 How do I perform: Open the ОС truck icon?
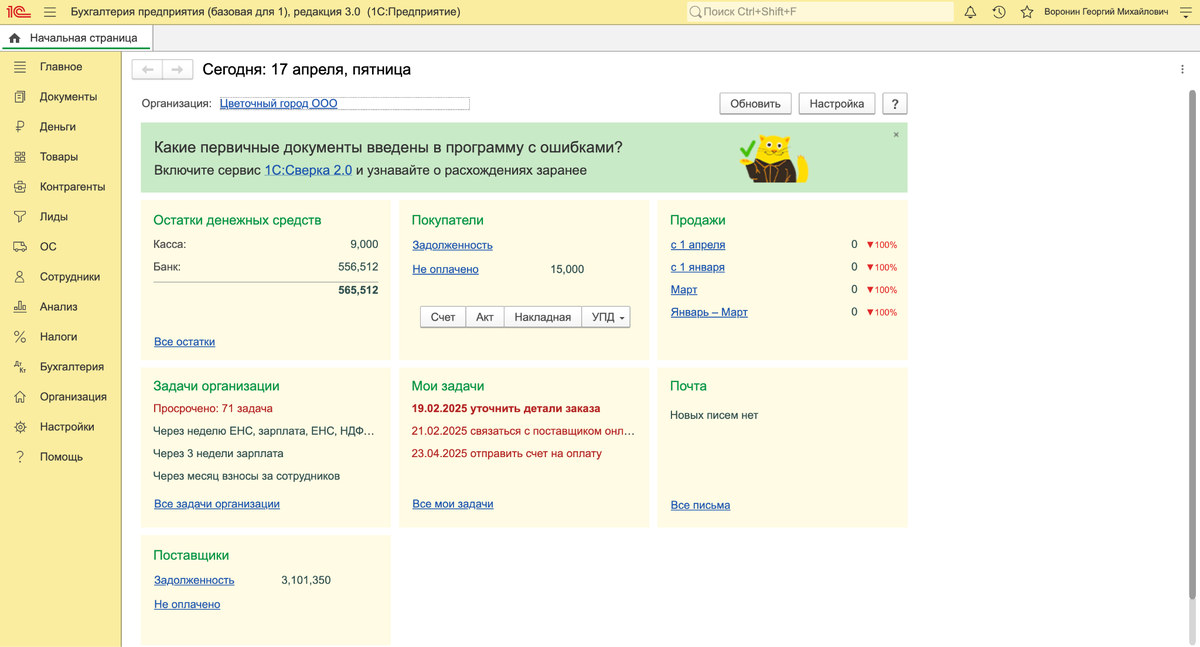click(x=19, y=247)
